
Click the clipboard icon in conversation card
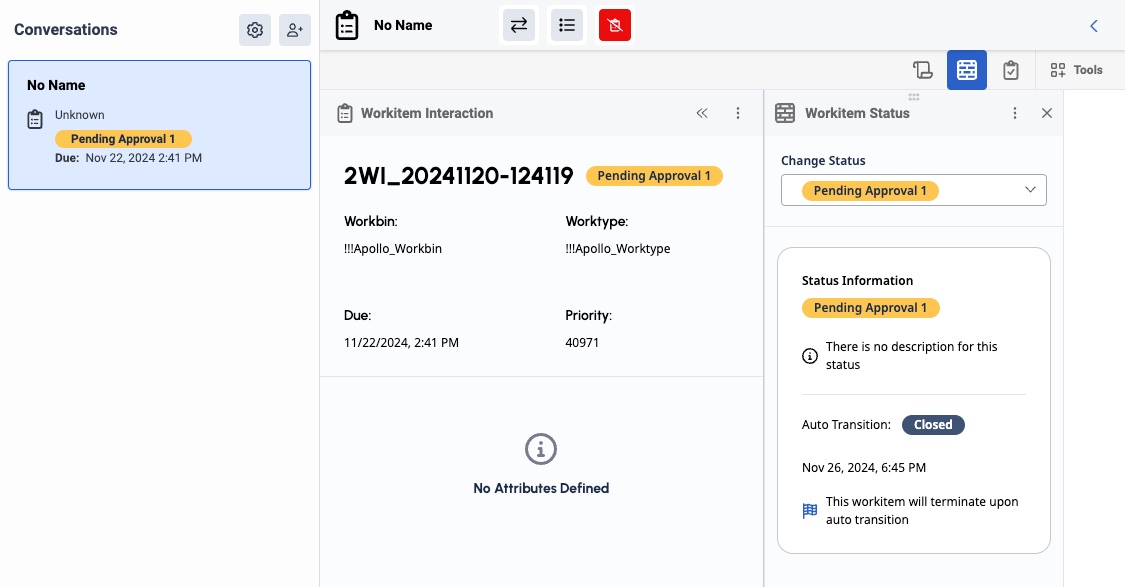35,120
